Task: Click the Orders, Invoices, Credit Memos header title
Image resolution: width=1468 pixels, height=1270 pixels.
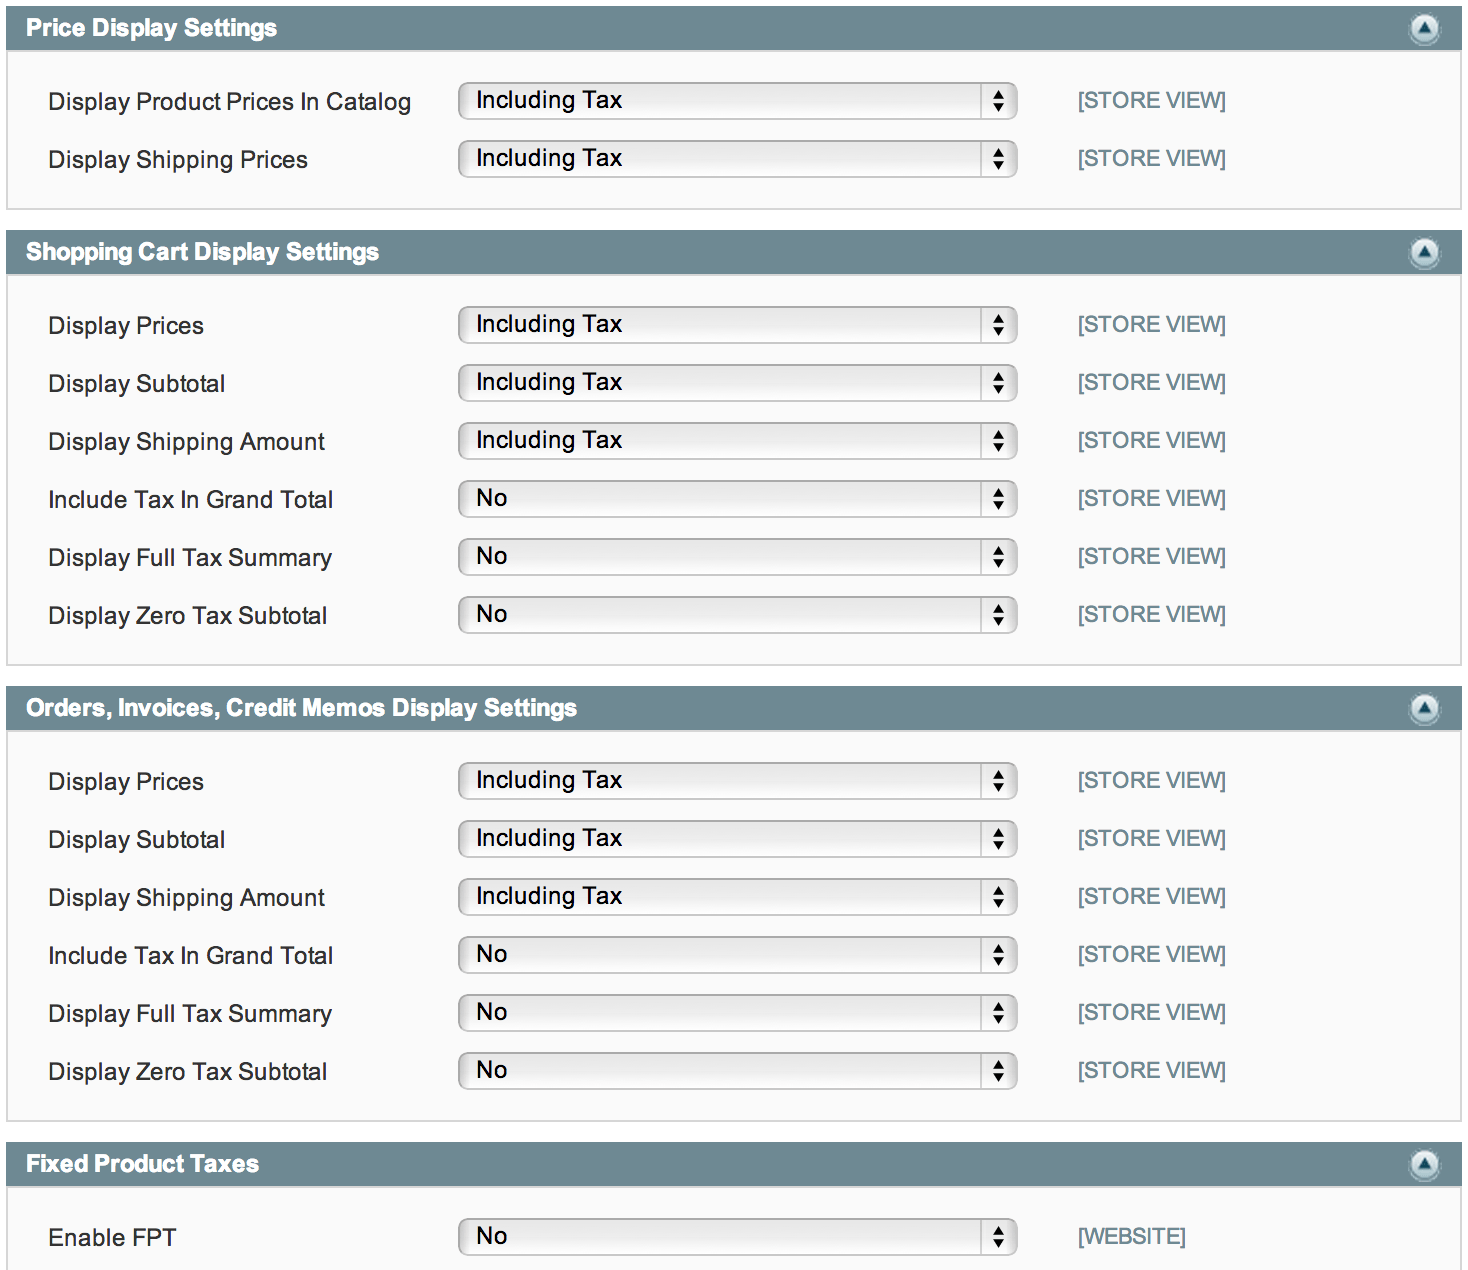Action: (x=301, y=708)
